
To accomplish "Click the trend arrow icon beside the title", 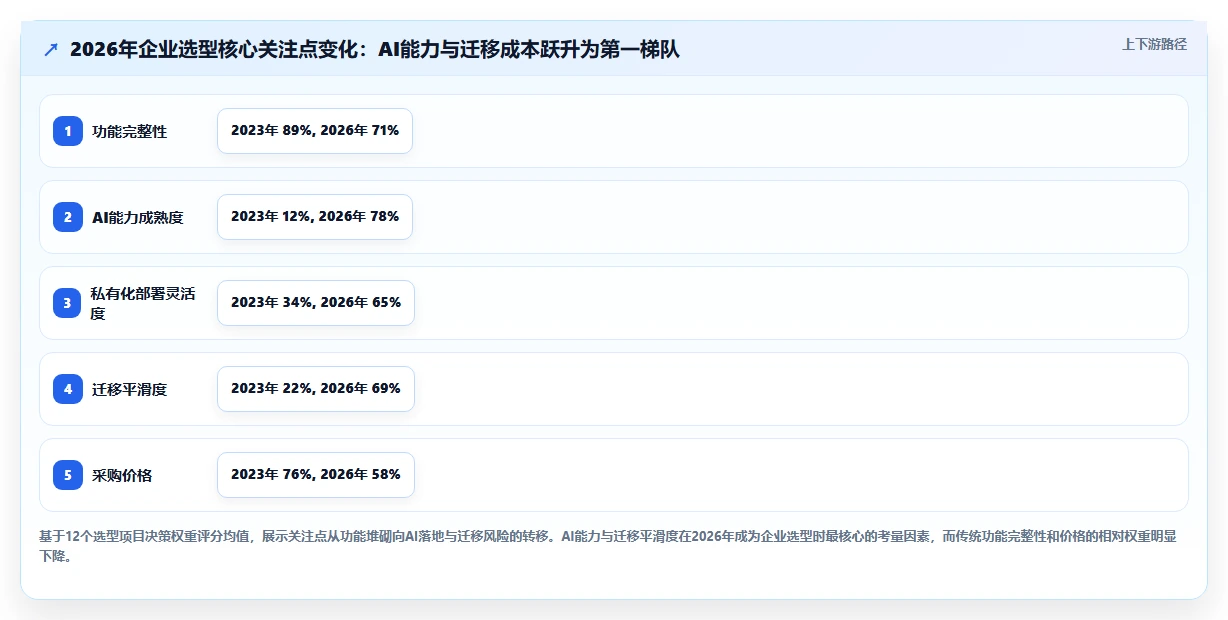I will [x=50, y=49].
